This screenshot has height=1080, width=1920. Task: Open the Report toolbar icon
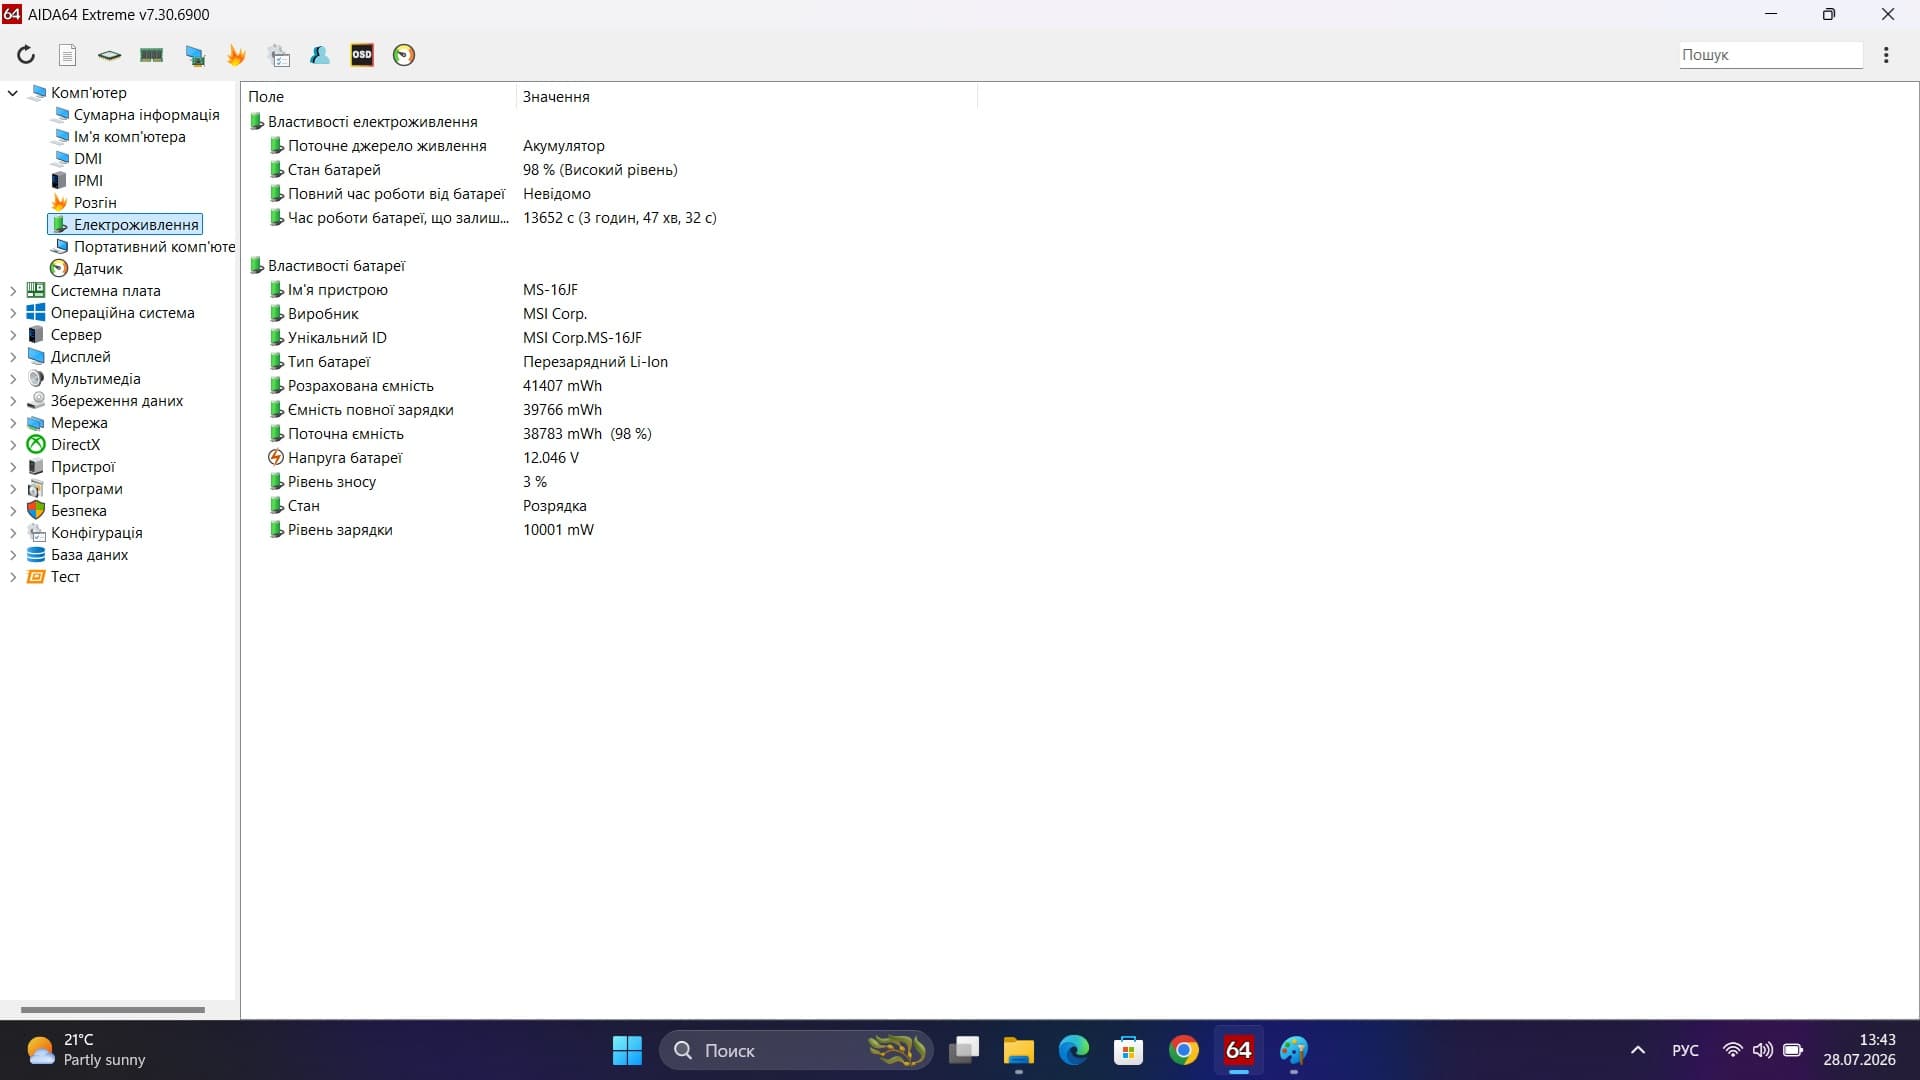click(68, 55)
